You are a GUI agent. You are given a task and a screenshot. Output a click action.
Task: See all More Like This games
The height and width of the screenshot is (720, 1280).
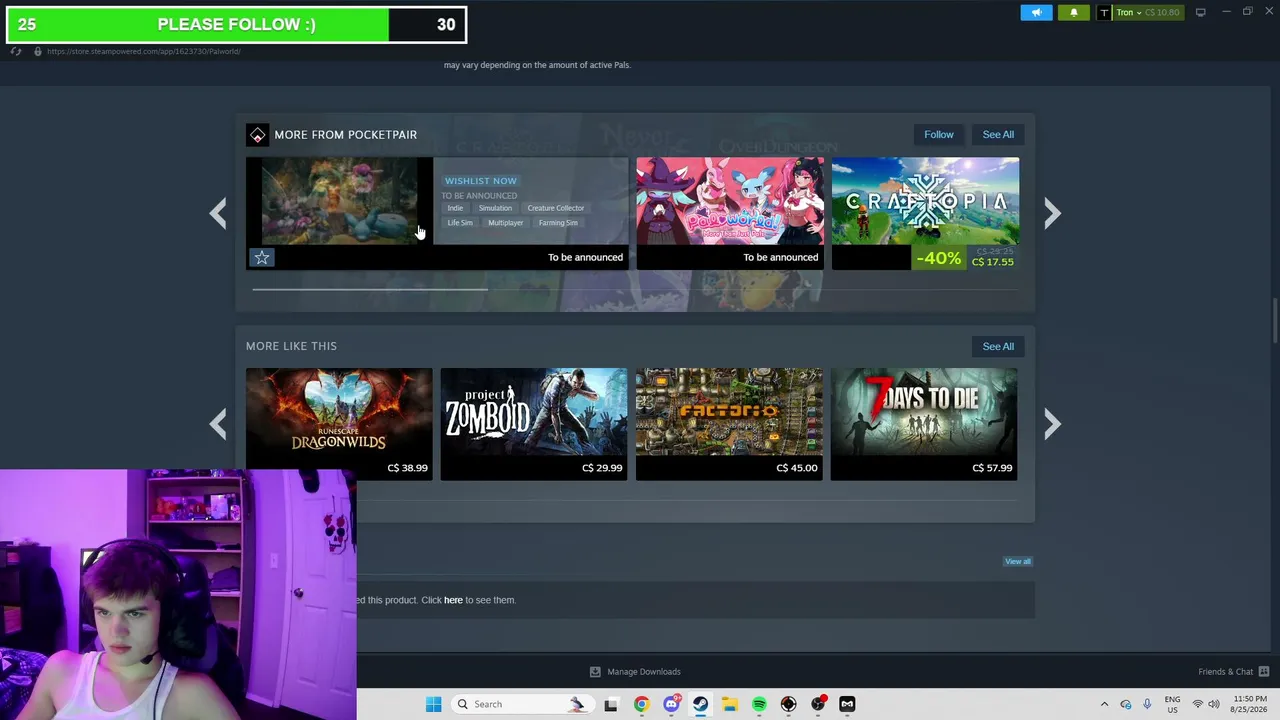(998, 346)
